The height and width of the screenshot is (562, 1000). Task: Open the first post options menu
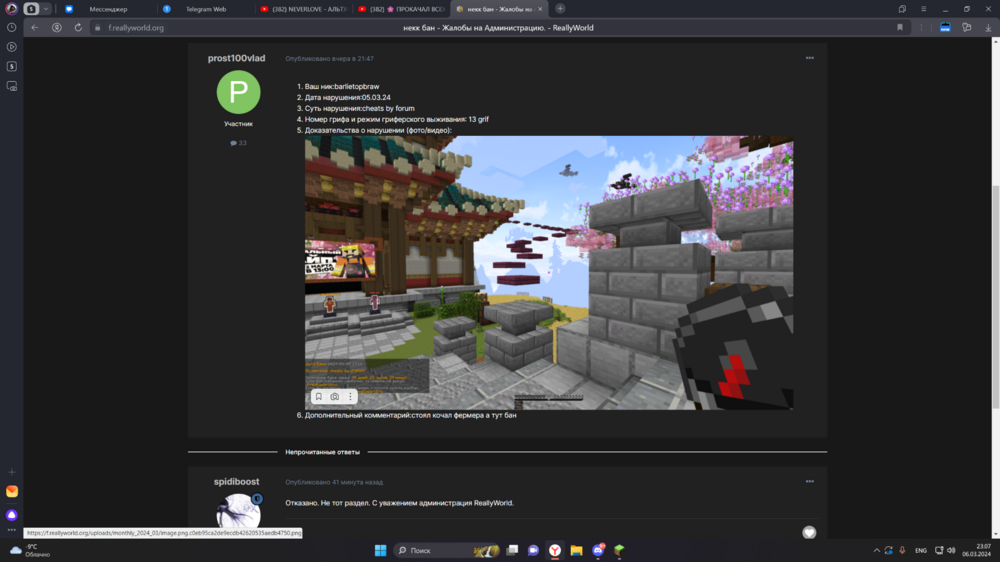click(x=809, y=58)
